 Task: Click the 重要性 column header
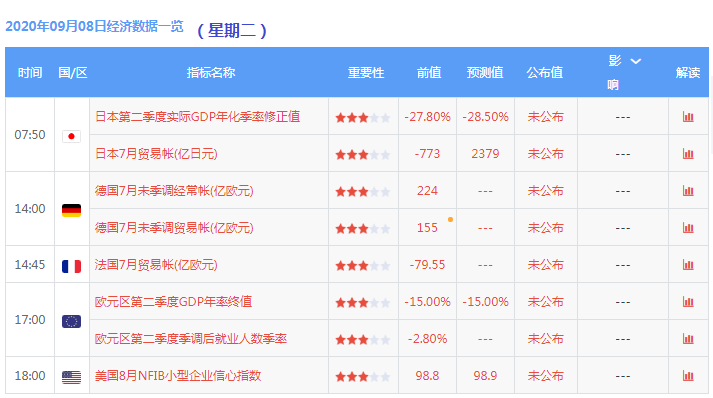(366, 73)
